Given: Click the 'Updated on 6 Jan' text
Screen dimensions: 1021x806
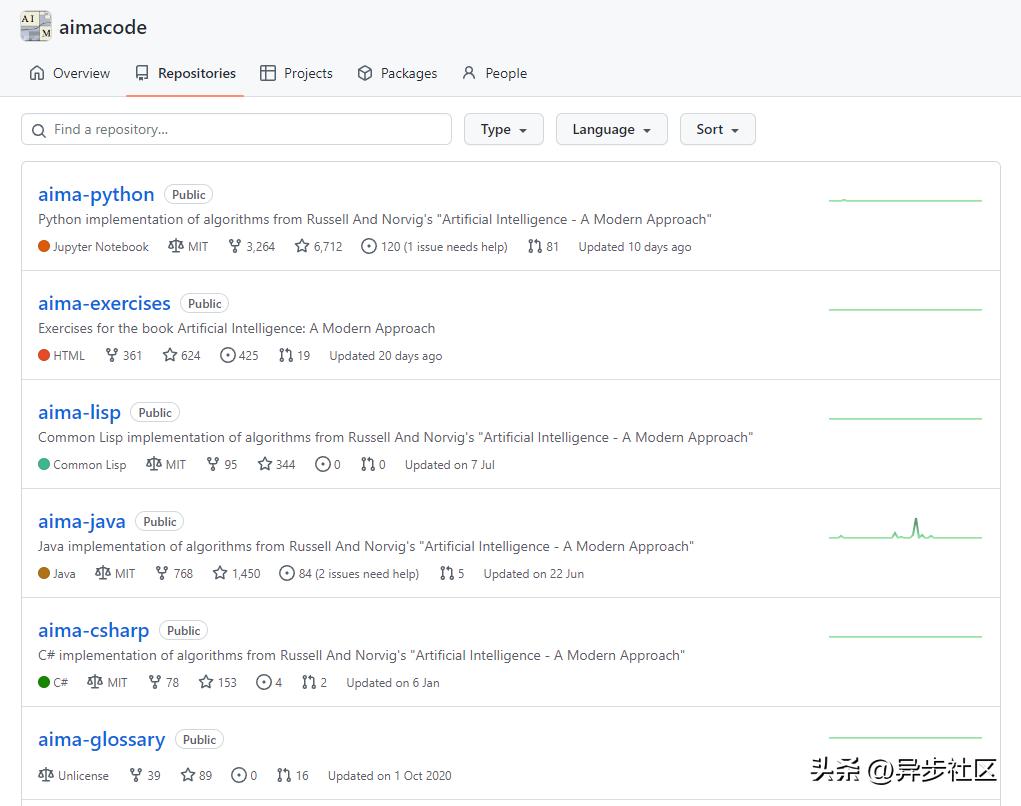Looking at the screenshot, I should click(x=393, y=683).
